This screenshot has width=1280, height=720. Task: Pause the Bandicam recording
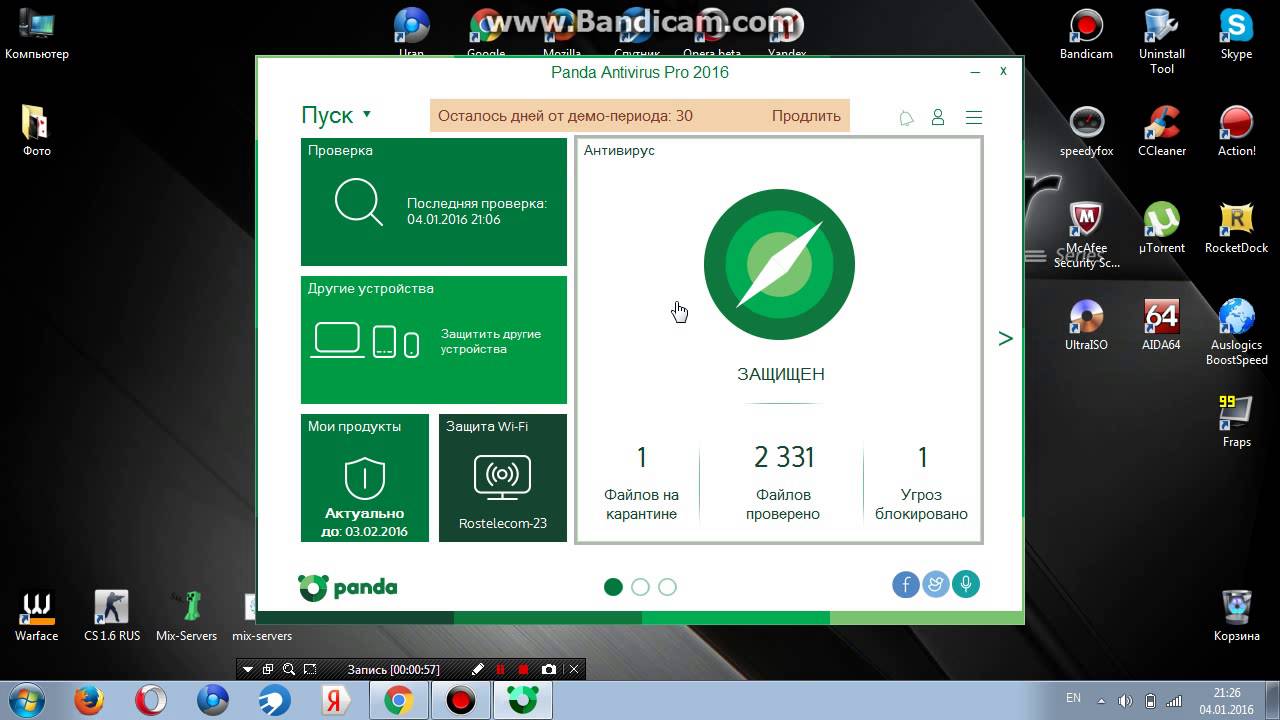pyautogui.click(x=500, y=669)
